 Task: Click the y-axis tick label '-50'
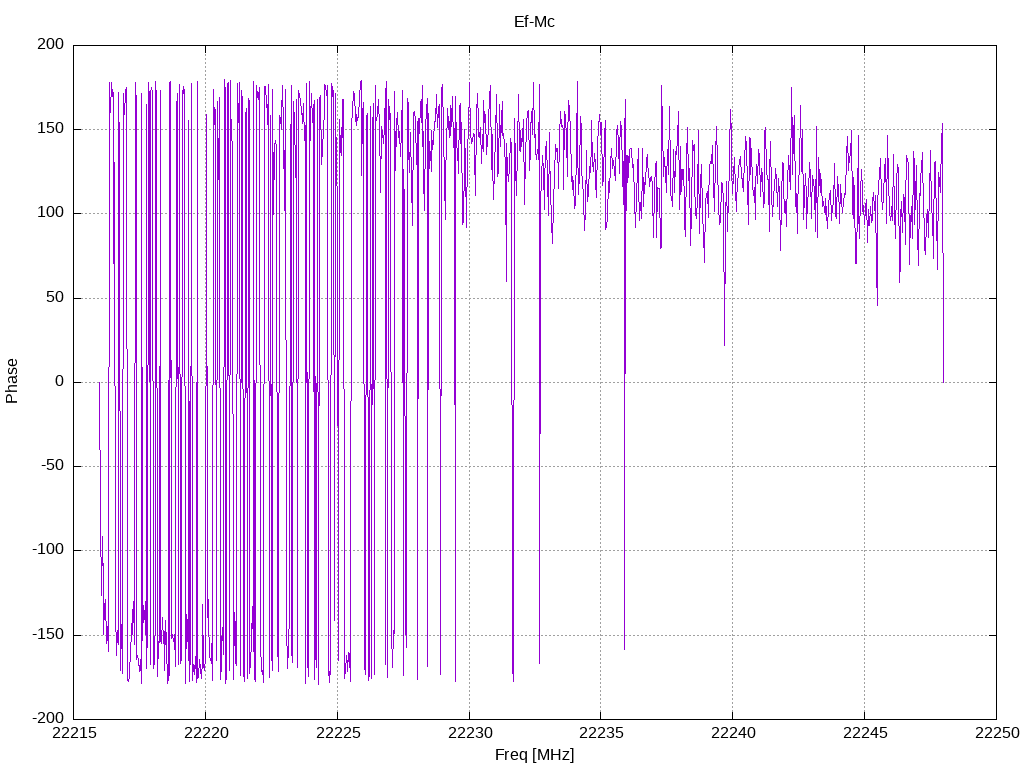tap(52, 466)
